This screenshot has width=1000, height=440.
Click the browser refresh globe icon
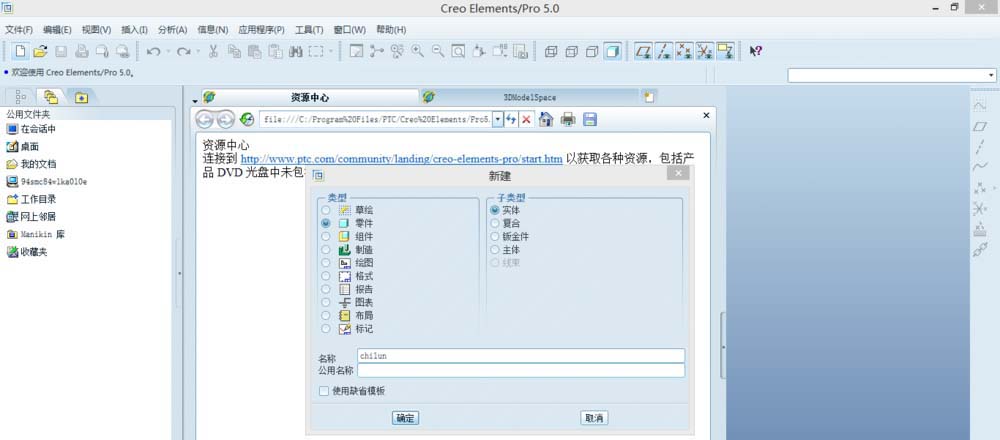pos(247,119)
